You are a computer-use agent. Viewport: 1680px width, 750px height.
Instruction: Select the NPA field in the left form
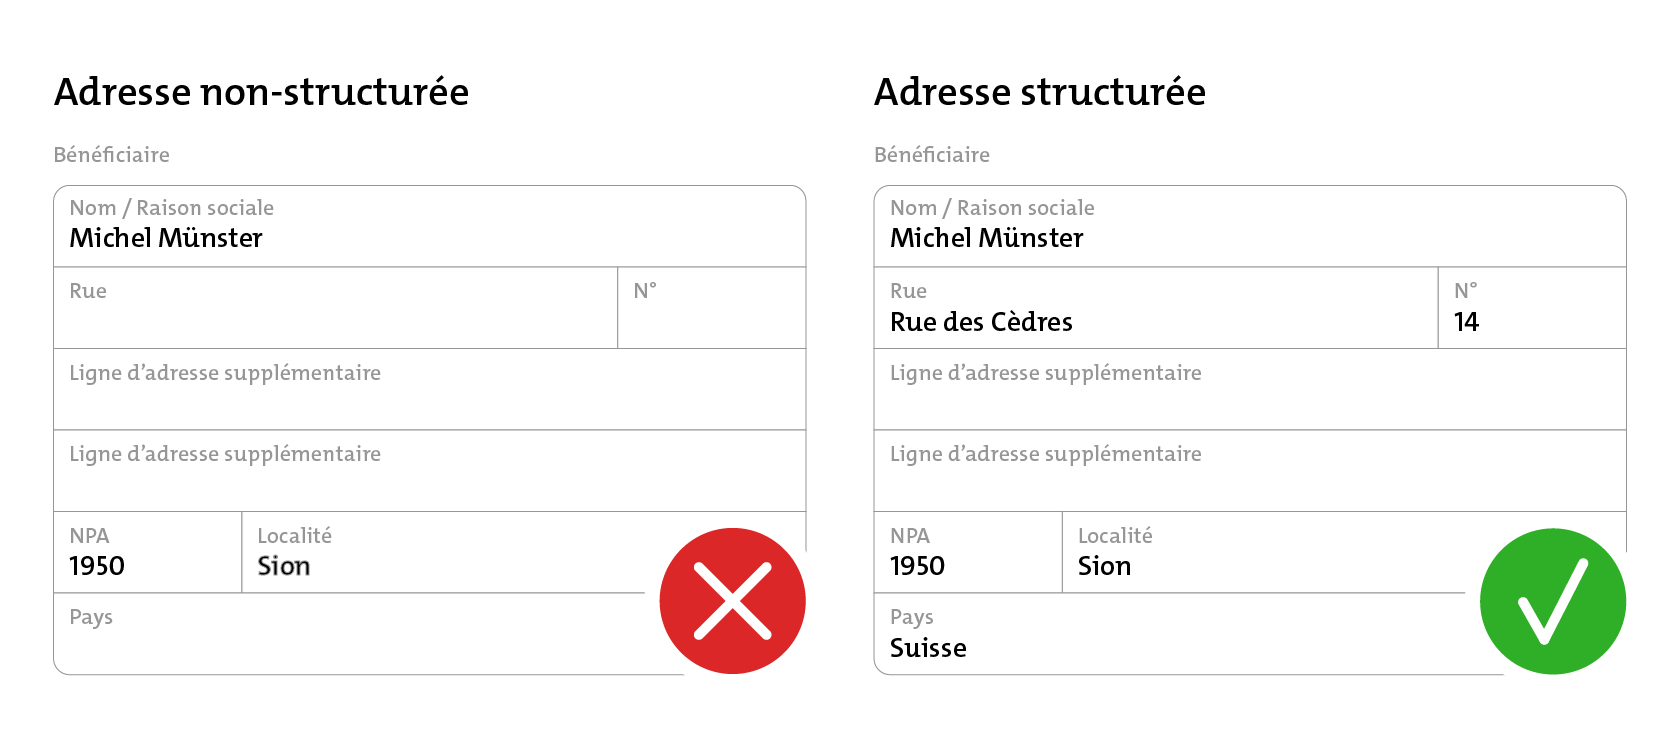point(148,552)
